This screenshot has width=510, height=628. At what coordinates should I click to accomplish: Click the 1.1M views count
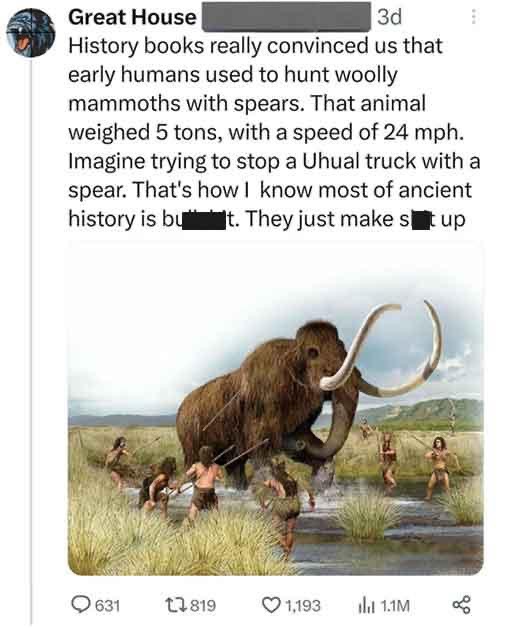tap(395, 606)
